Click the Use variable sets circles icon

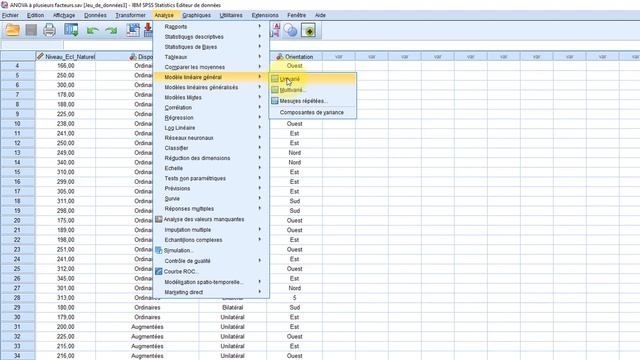[290, 30]
